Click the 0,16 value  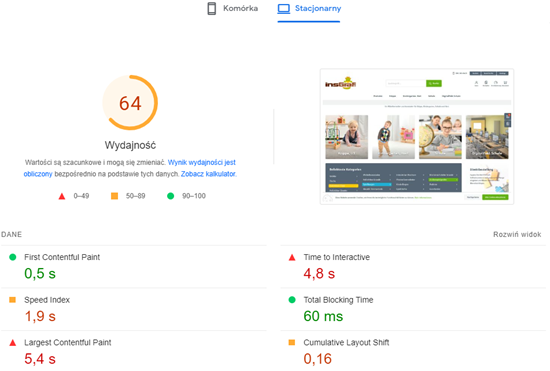coord(317,359)
